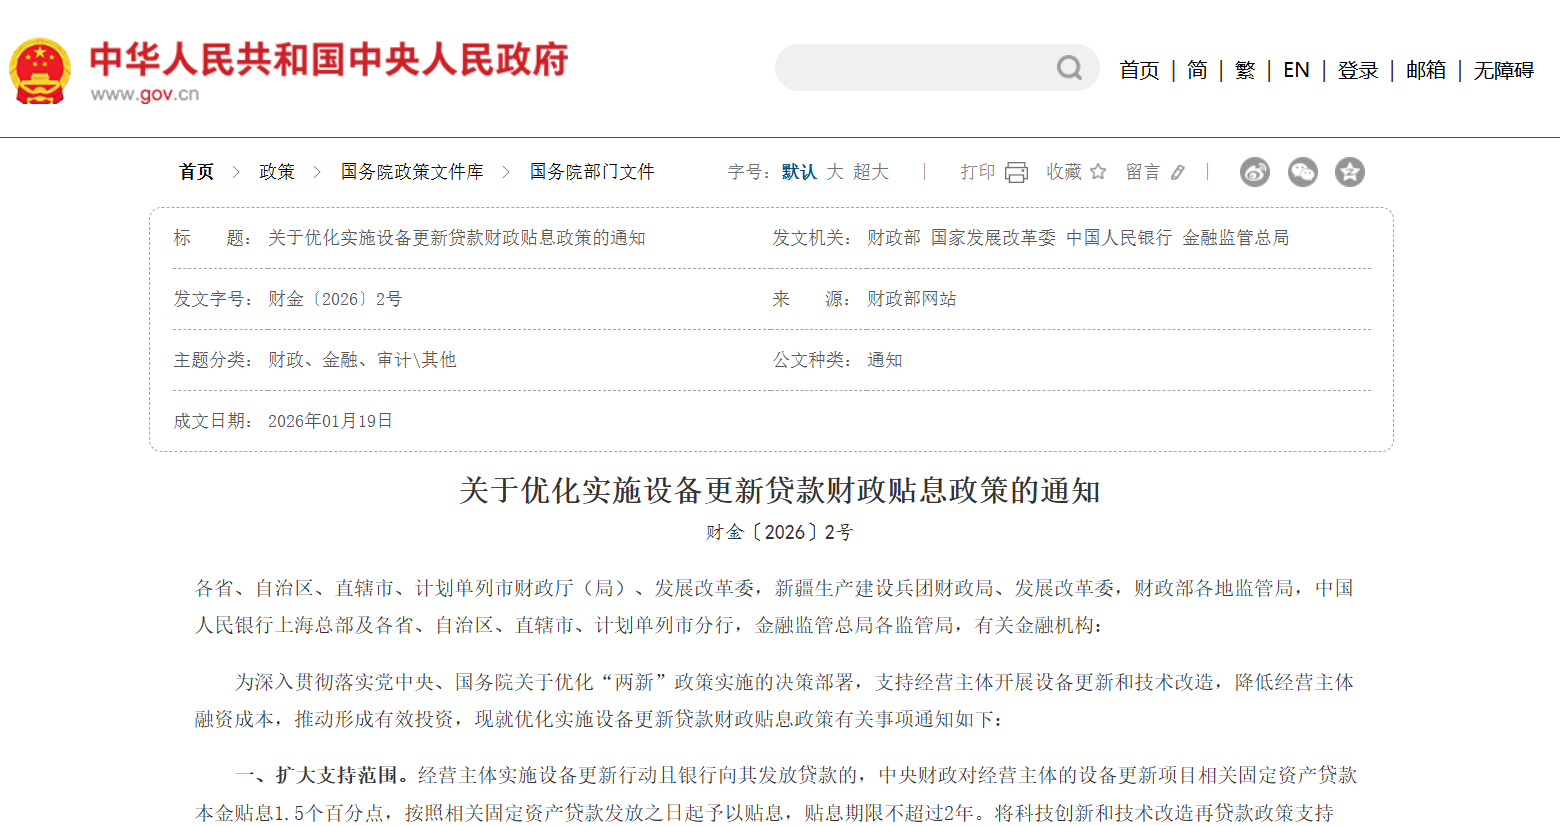Switch the site to EN
Viewport: 1560px width, 826px height.
(x=1296, y=70)
